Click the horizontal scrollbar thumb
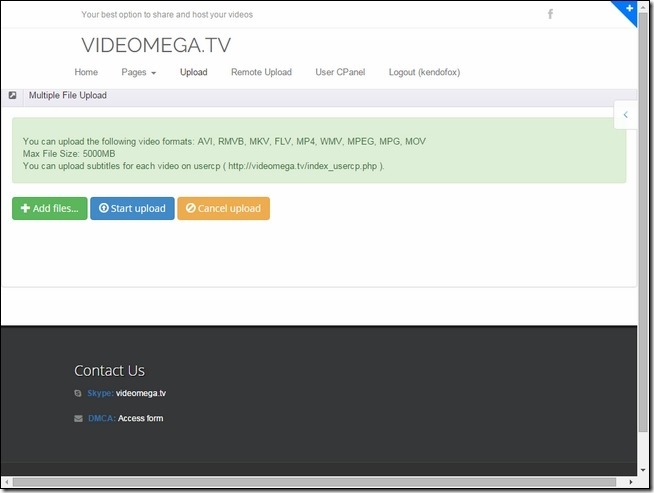The height and width of the screenshot is (493, 654). (x=314, y=482)
